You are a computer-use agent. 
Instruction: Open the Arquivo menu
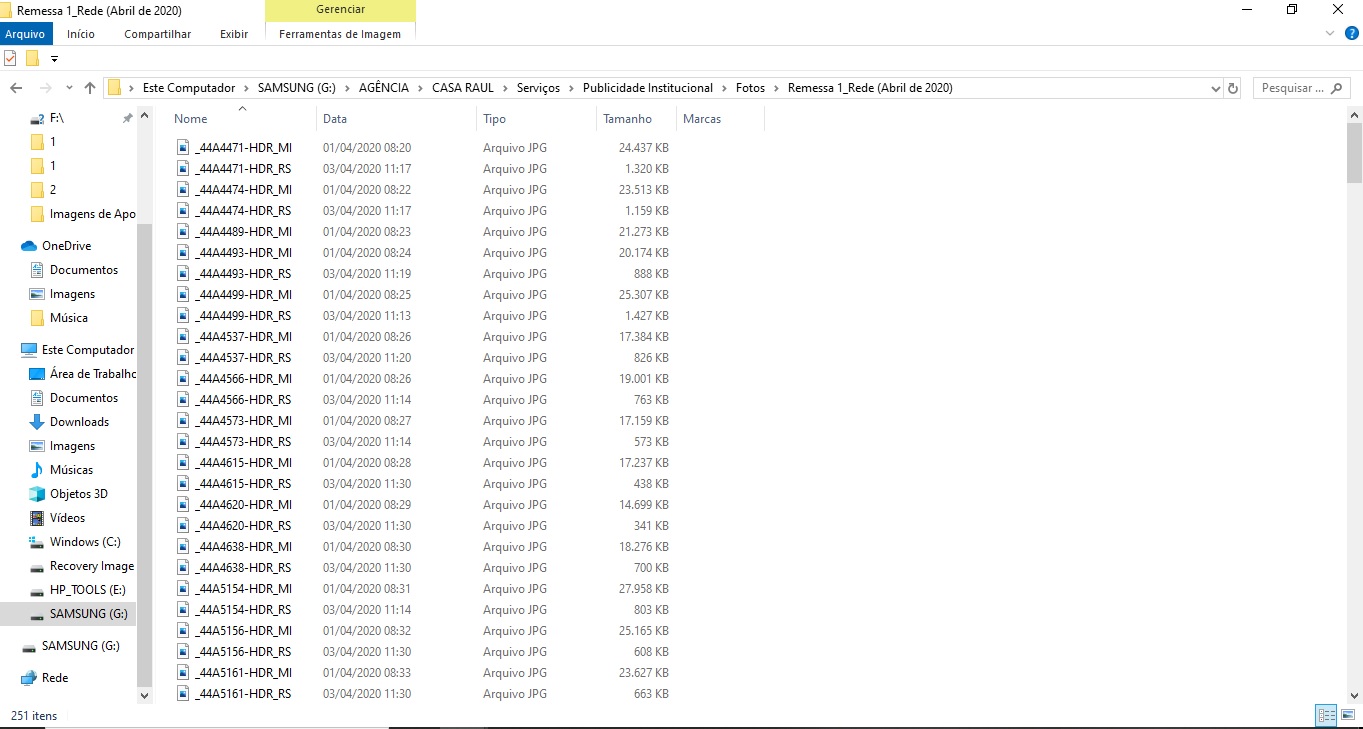[x=24, y=34]
